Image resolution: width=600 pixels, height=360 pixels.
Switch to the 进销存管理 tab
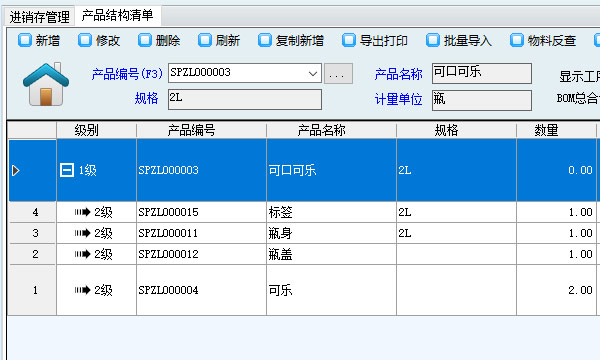tap(40, 17)
